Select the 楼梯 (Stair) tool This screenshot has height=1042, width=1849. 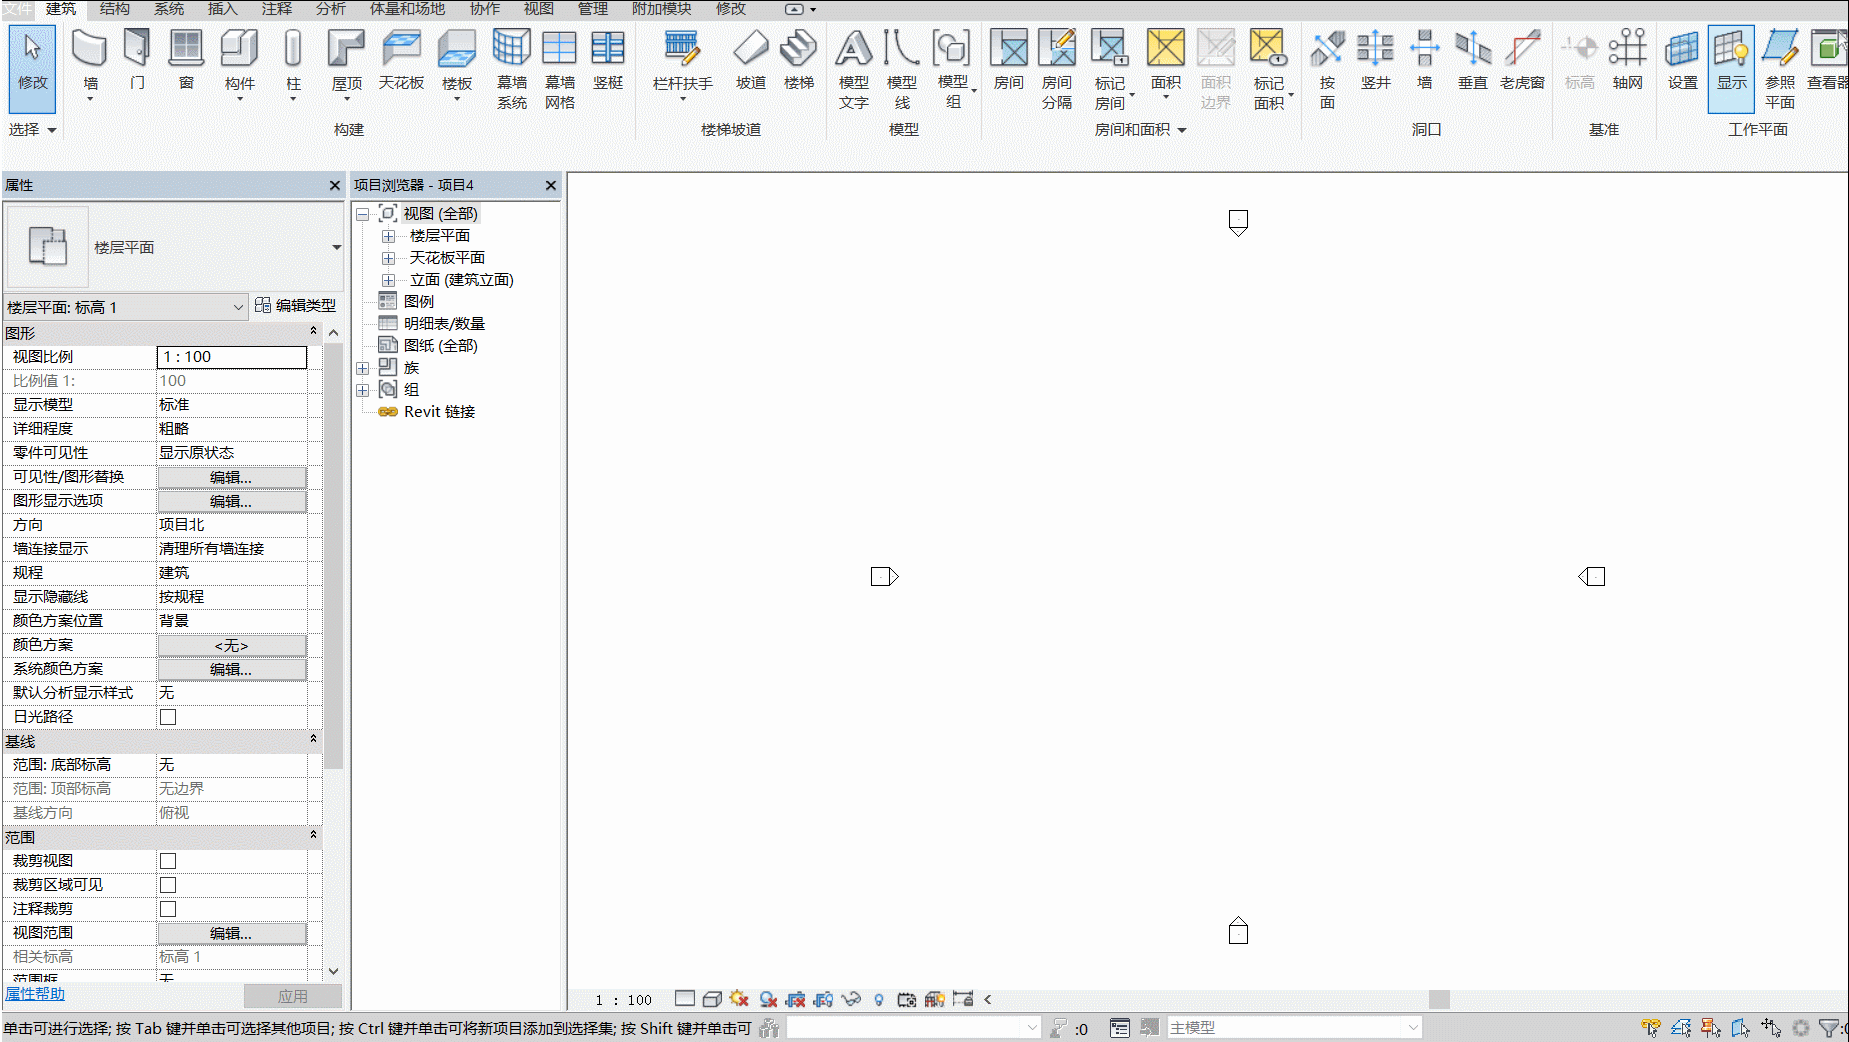tap(798, 60)
